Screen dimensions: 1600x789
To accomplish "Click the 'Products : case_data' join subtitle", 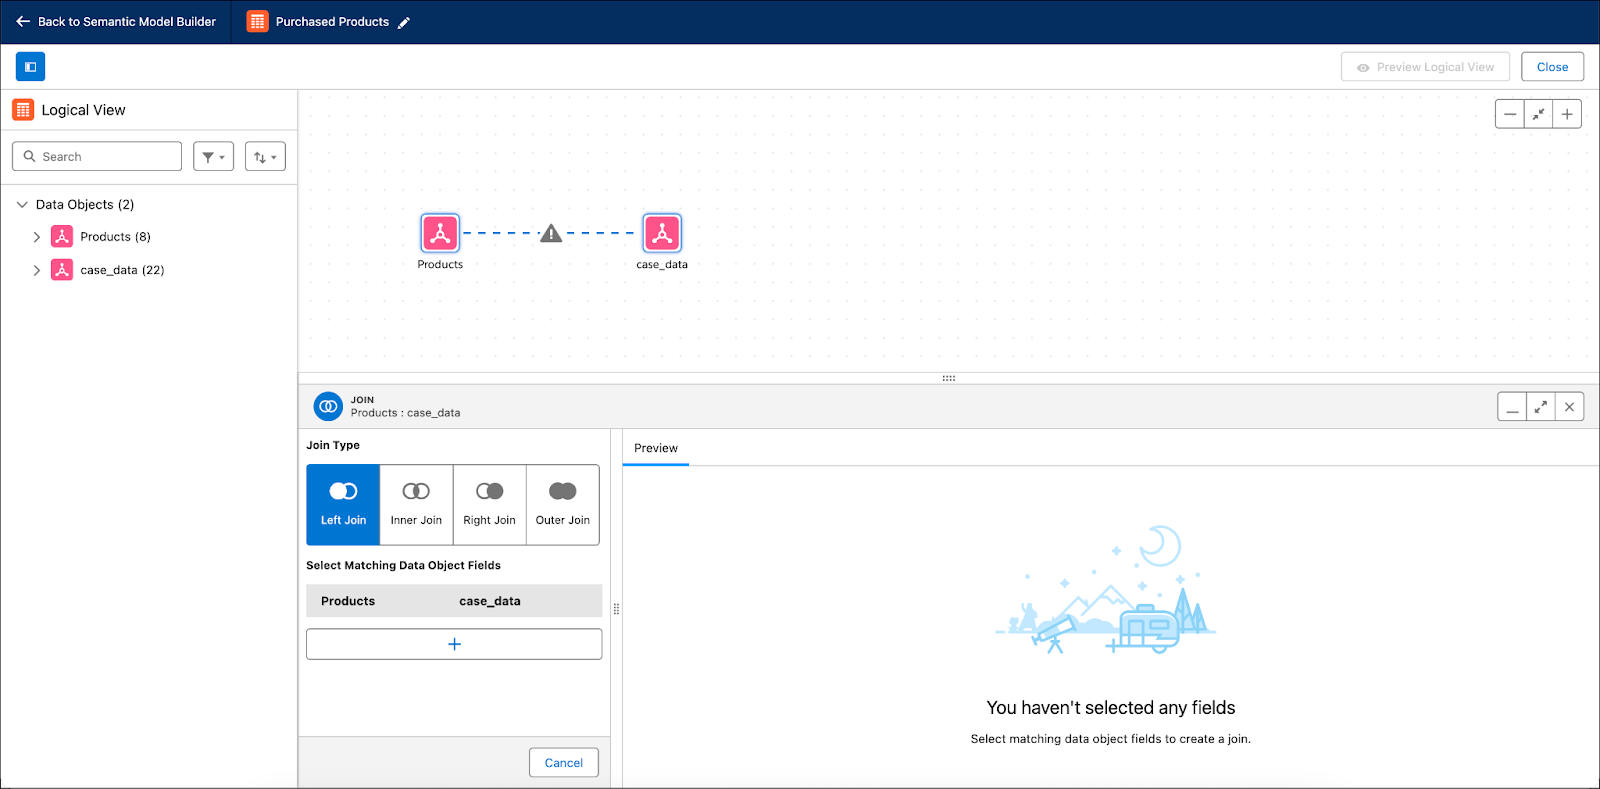I will [406, 413].
